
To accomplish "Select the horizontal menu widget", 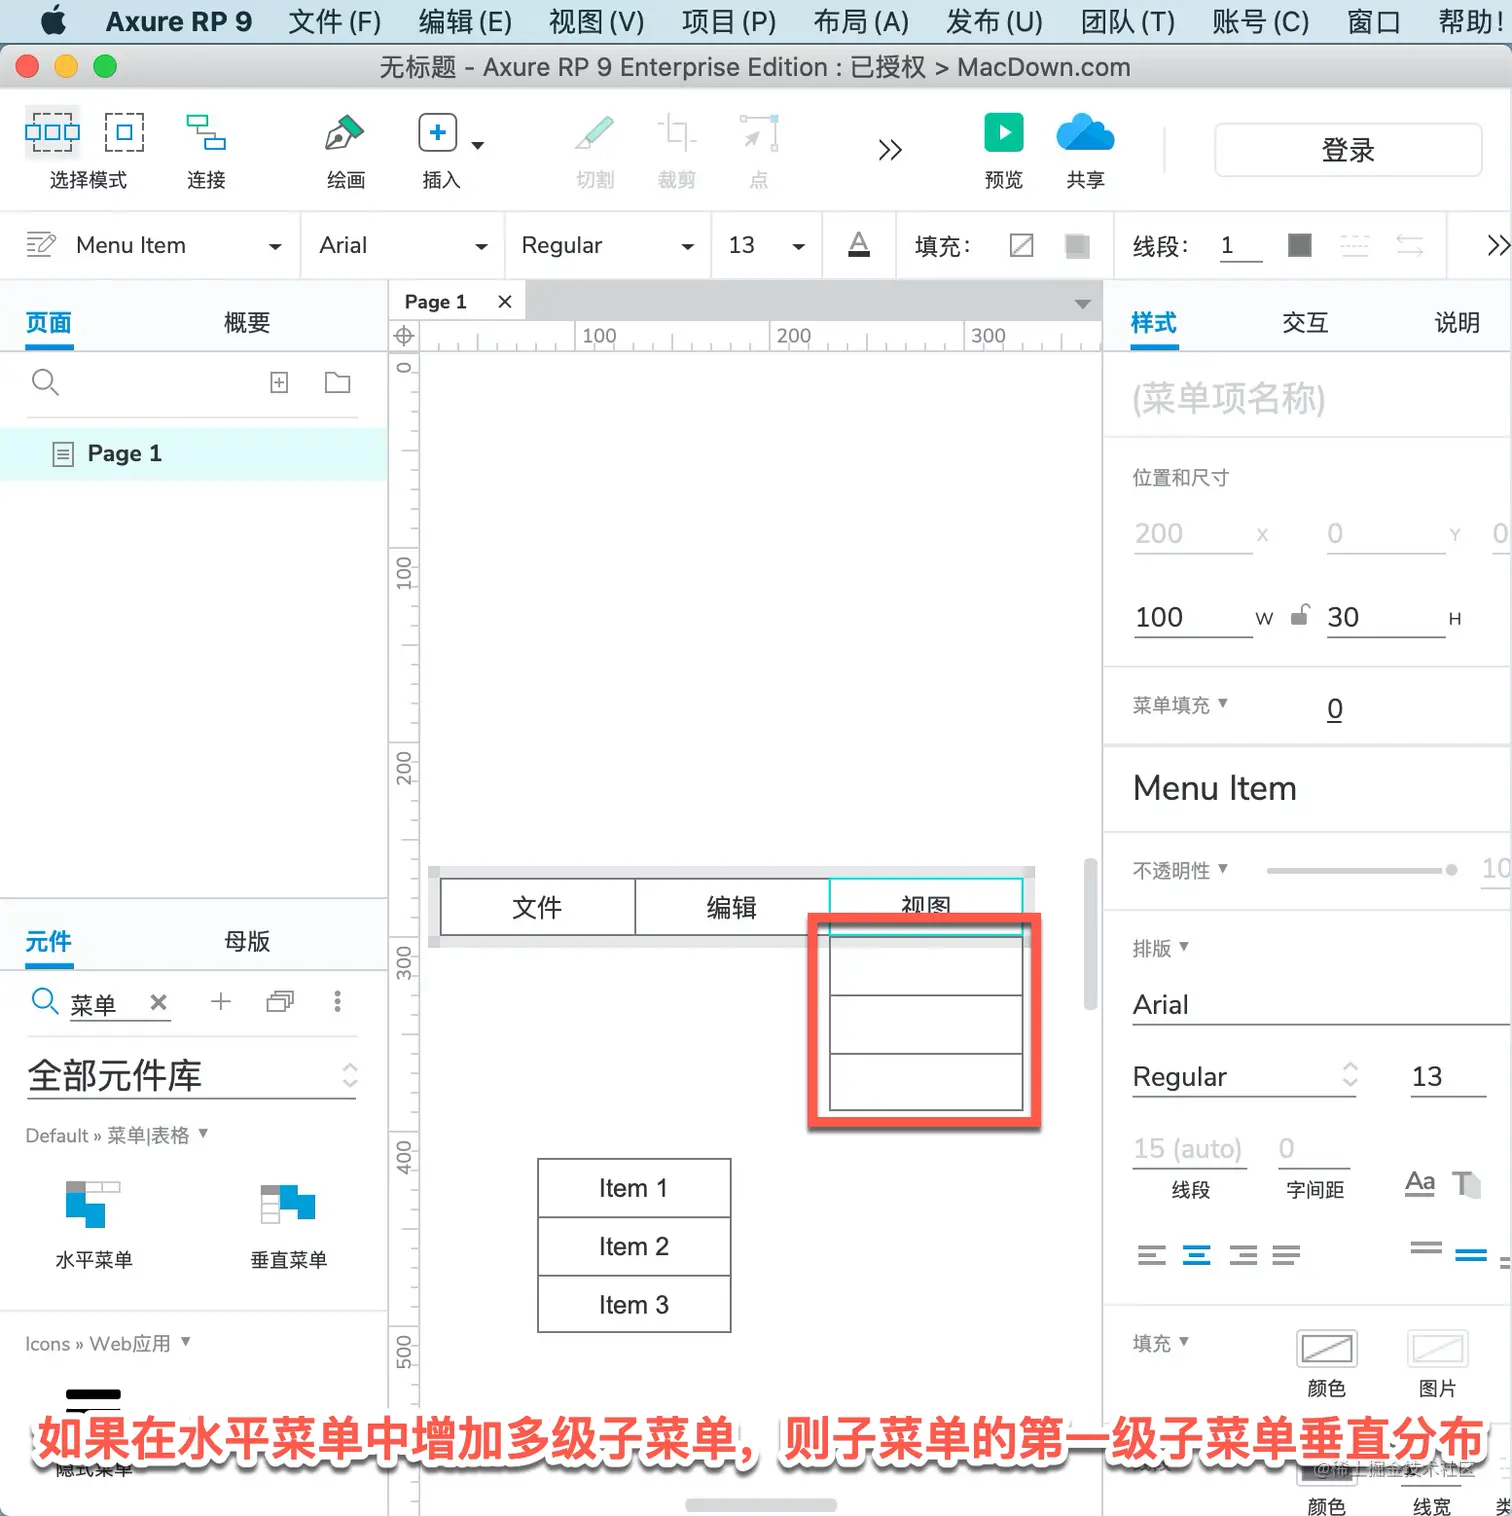I will tap(93, 1224).
